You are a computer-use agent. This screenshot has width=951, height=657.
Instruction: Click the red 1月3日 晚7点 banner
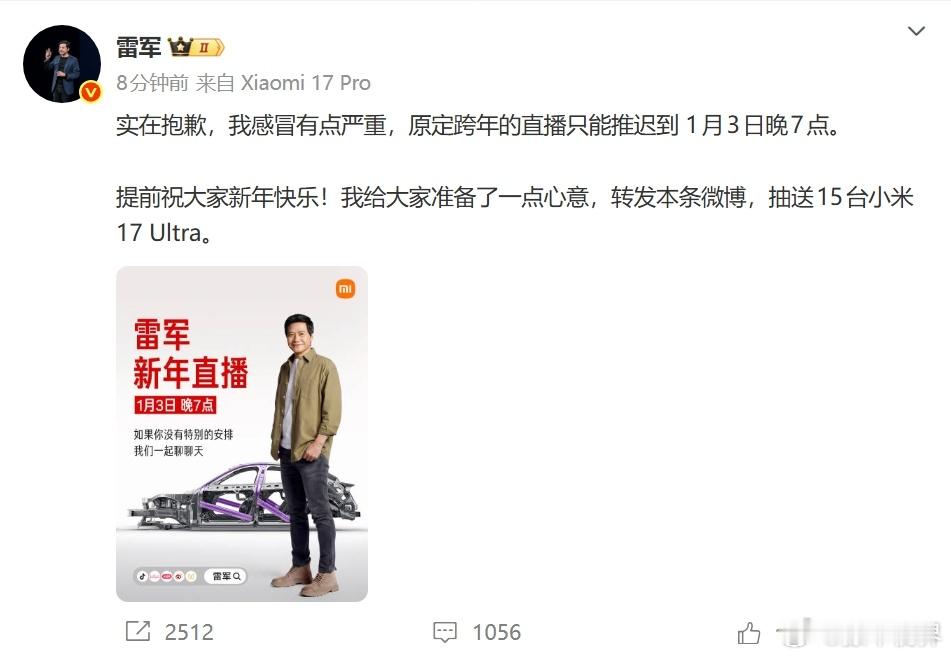coord(175,405)
